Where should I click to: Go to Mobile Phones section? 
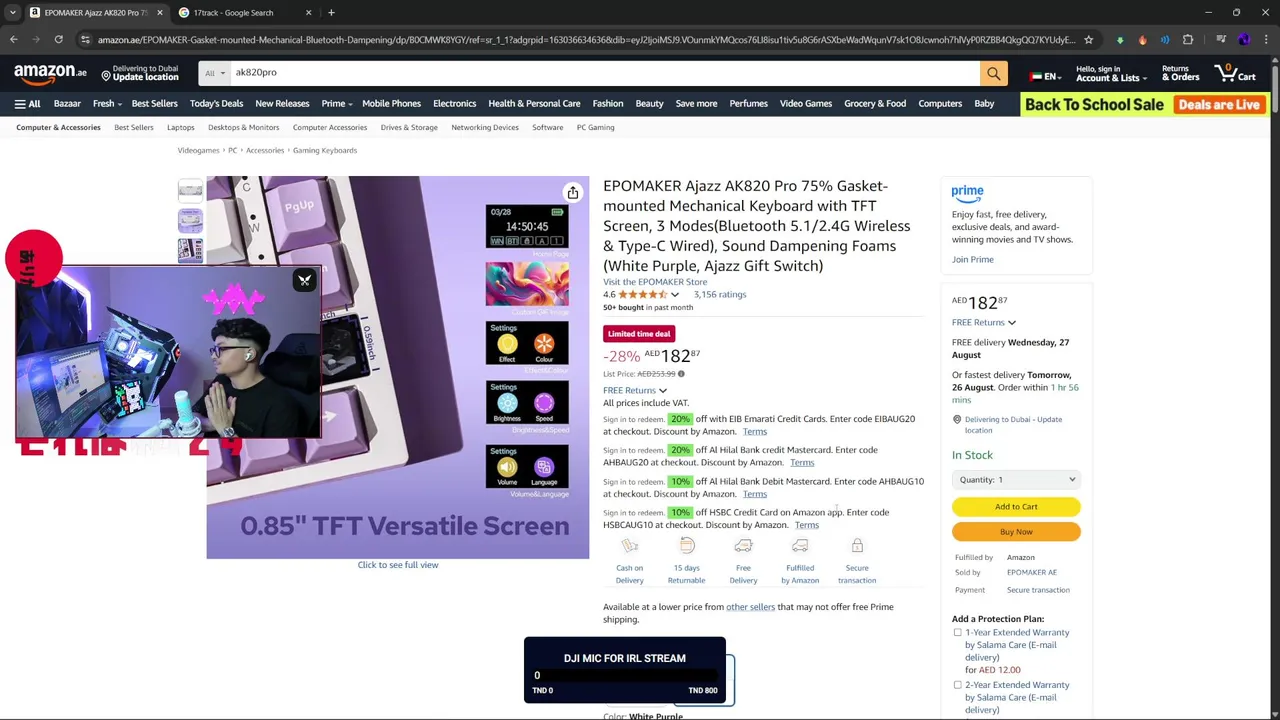pyautogui.click(x=391, y=104)
